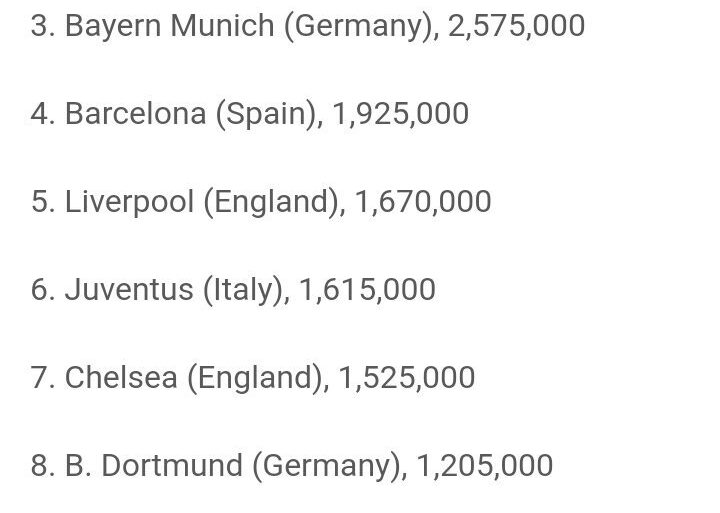Click the Chelsea club name
Screen dimensions: 720x513
click(121, 378)
